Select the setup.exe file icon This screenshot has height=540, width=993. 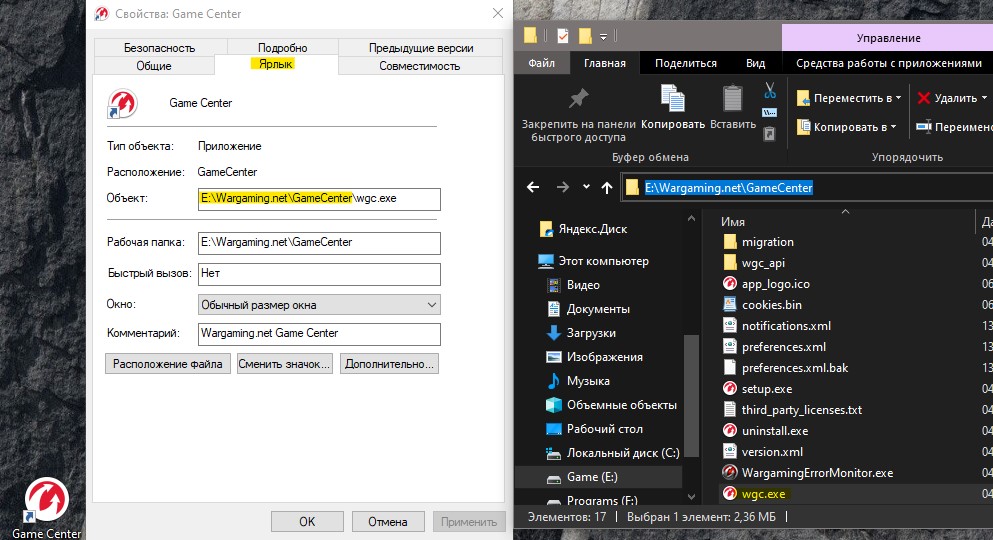[730, 389]
